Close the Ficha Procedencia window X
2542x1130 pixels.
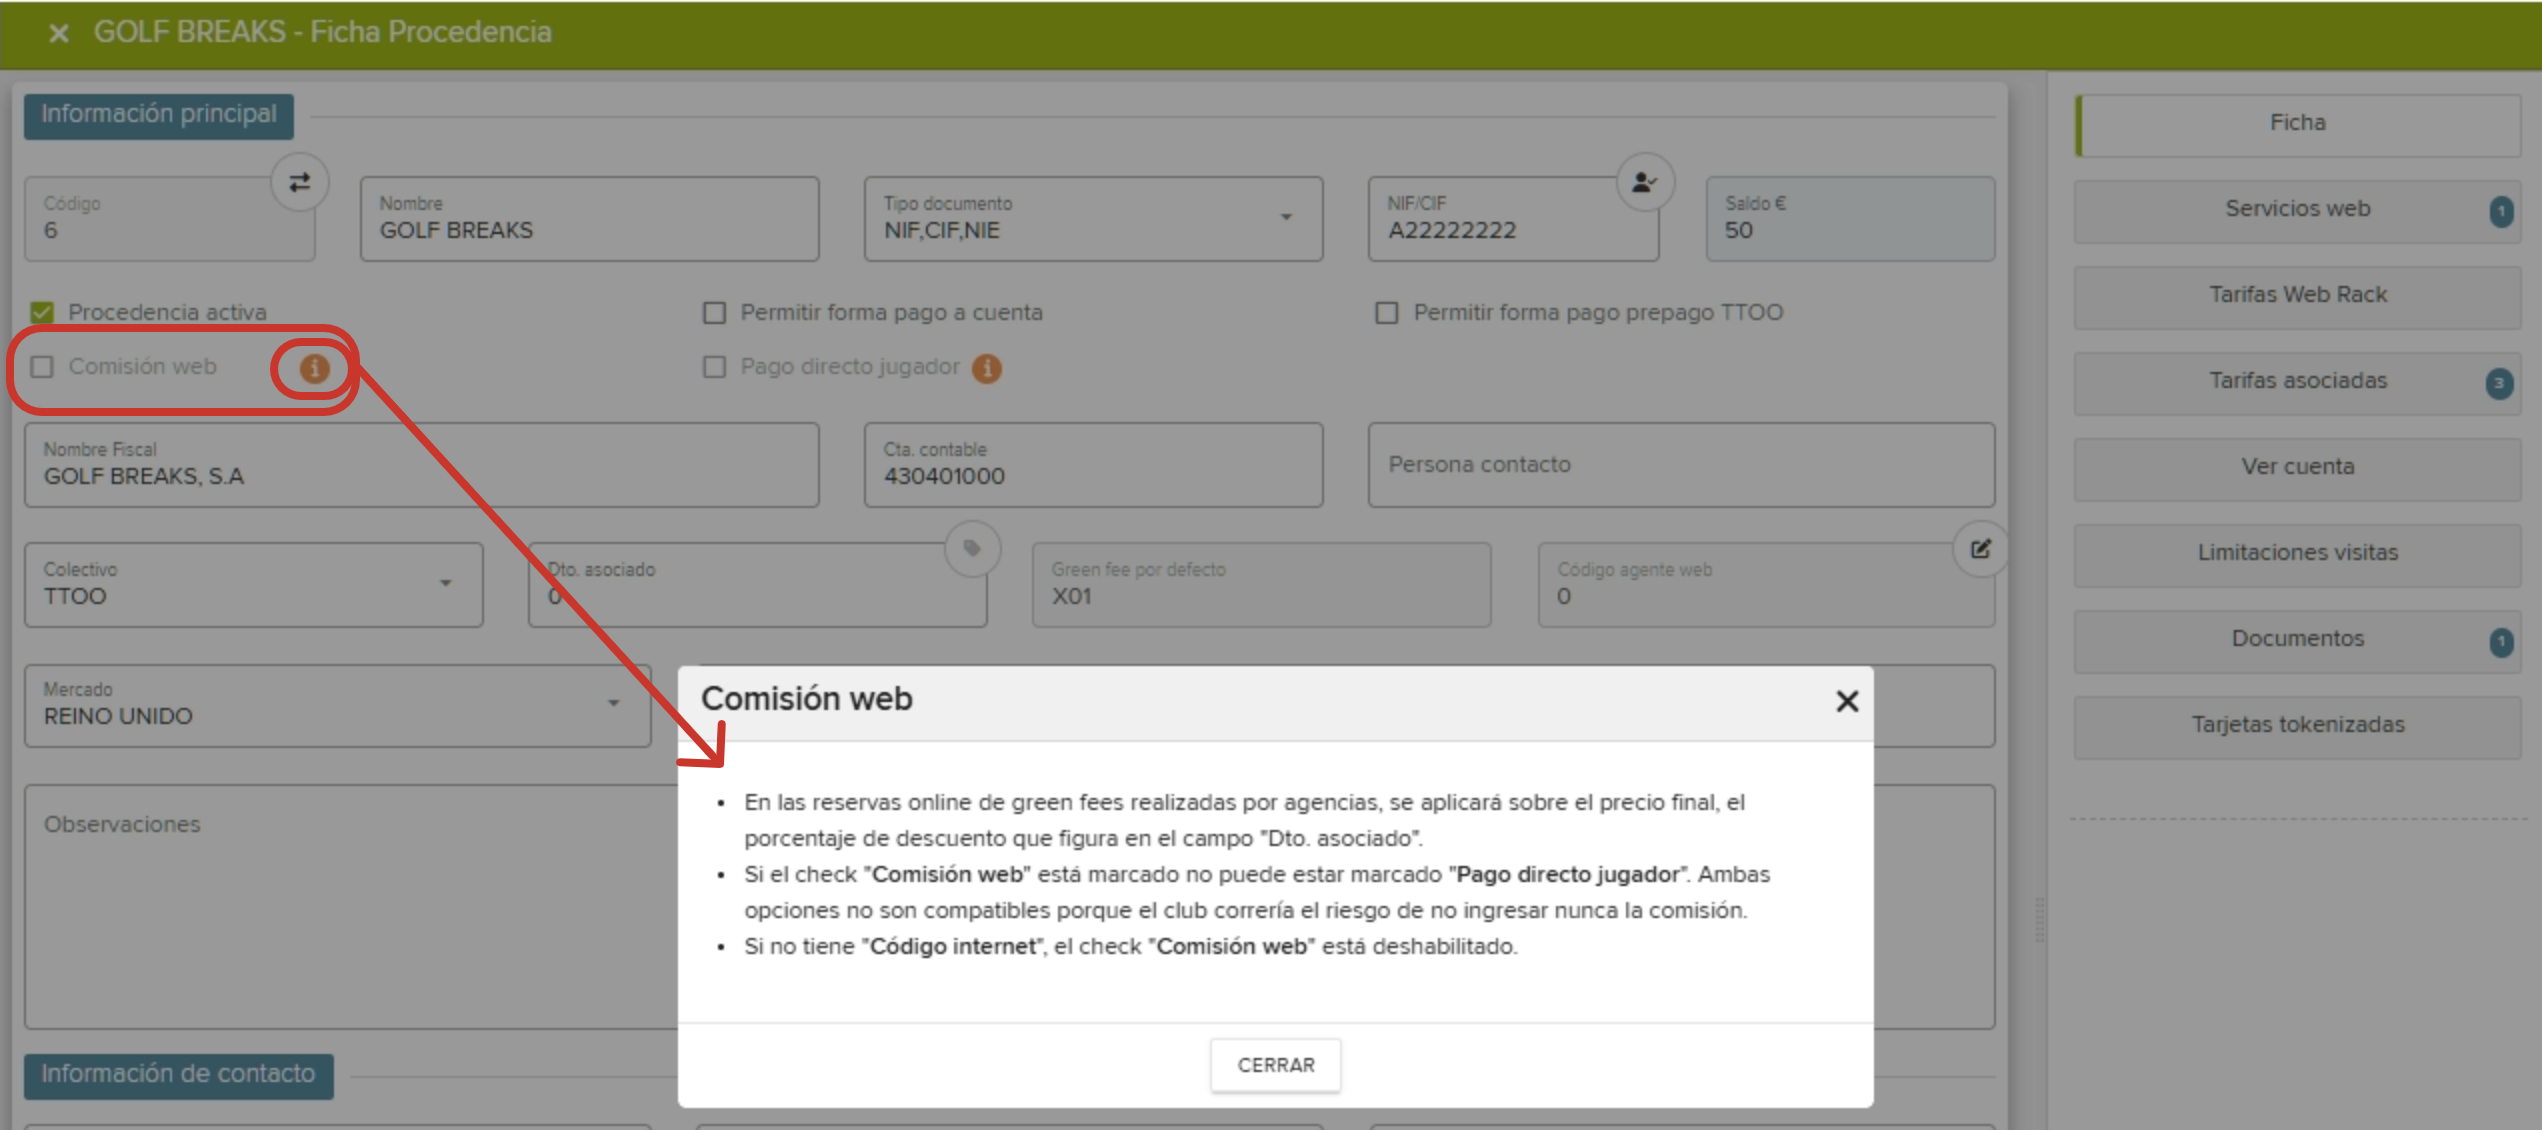point(59,33)
